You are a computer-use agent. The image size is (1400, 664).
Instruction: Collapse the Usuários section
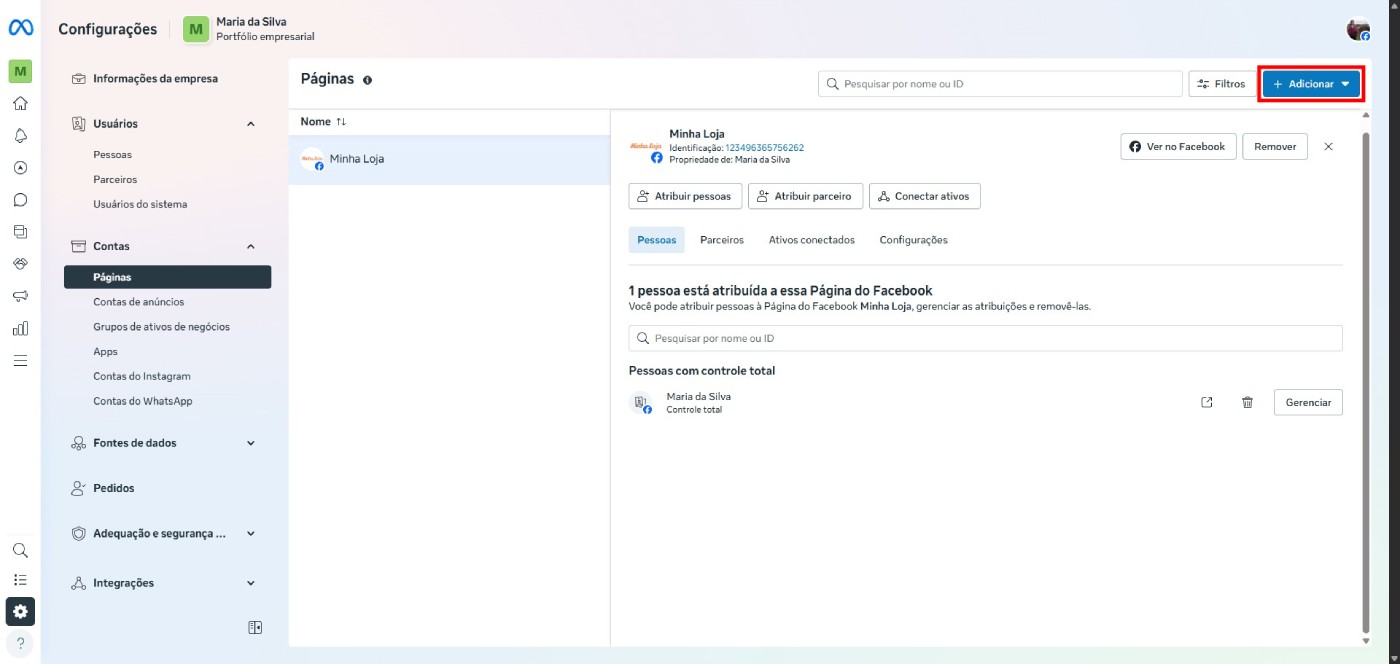[x=250, y=124]
